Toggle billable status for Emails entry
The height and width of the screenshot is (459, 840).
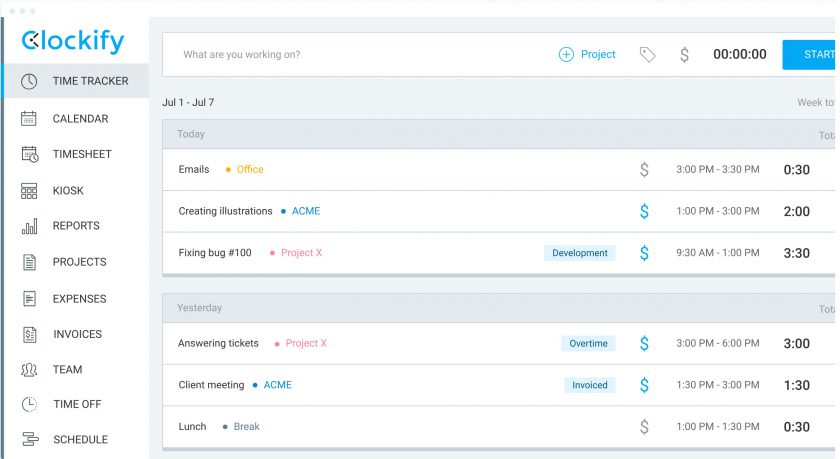(x=644, y=170)
